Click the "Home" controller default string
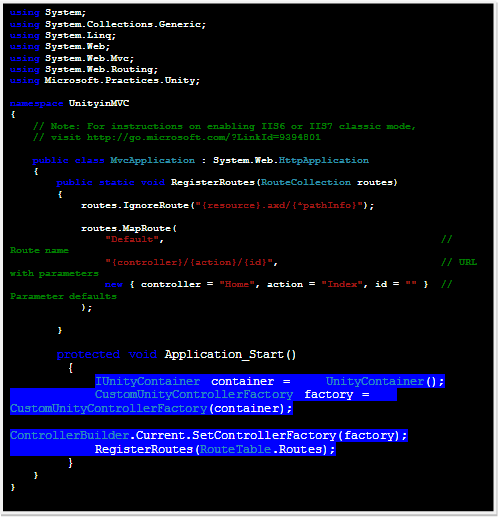Screen dimensions: 498x518 pos(237,284)
